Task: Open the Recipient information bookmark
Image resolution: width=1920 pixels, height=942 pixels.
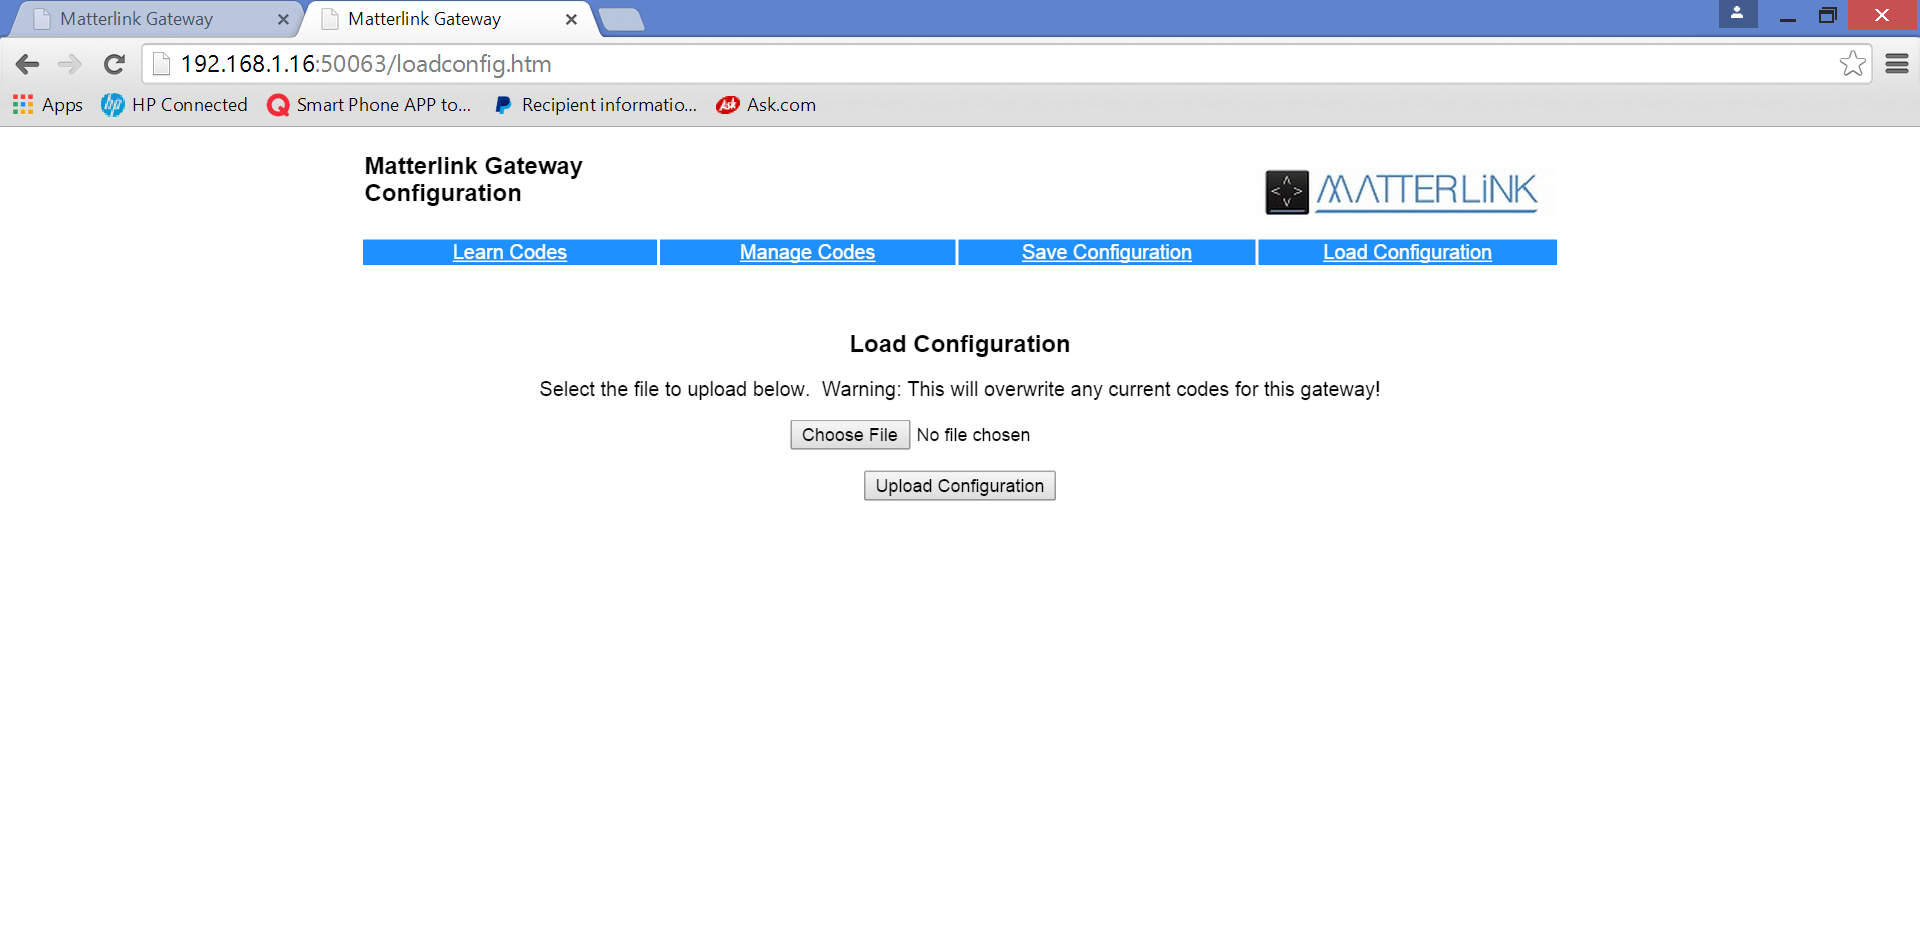Action: coord(595,104)
